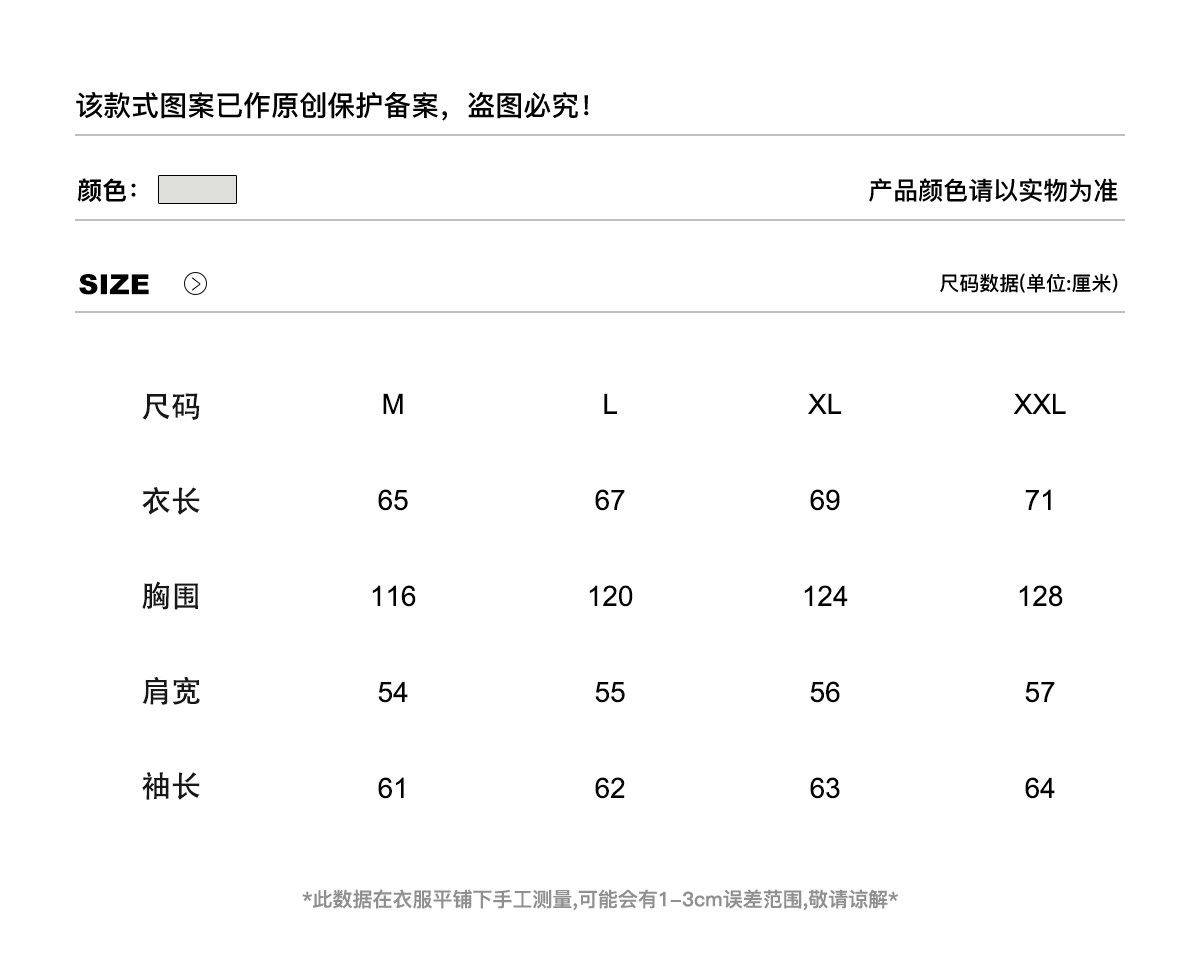Click the copyright notice '该款式图案已作原创保护备案'
Image resolution: width=1200 pixels, height=980 pixels.
[258, 105]
